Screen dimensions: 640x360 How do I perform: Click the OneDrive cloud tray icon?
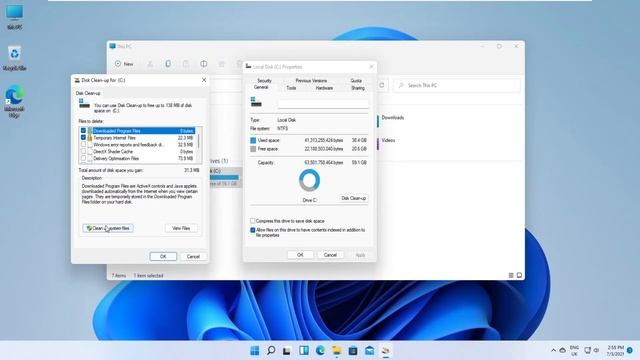coord(562,350)
